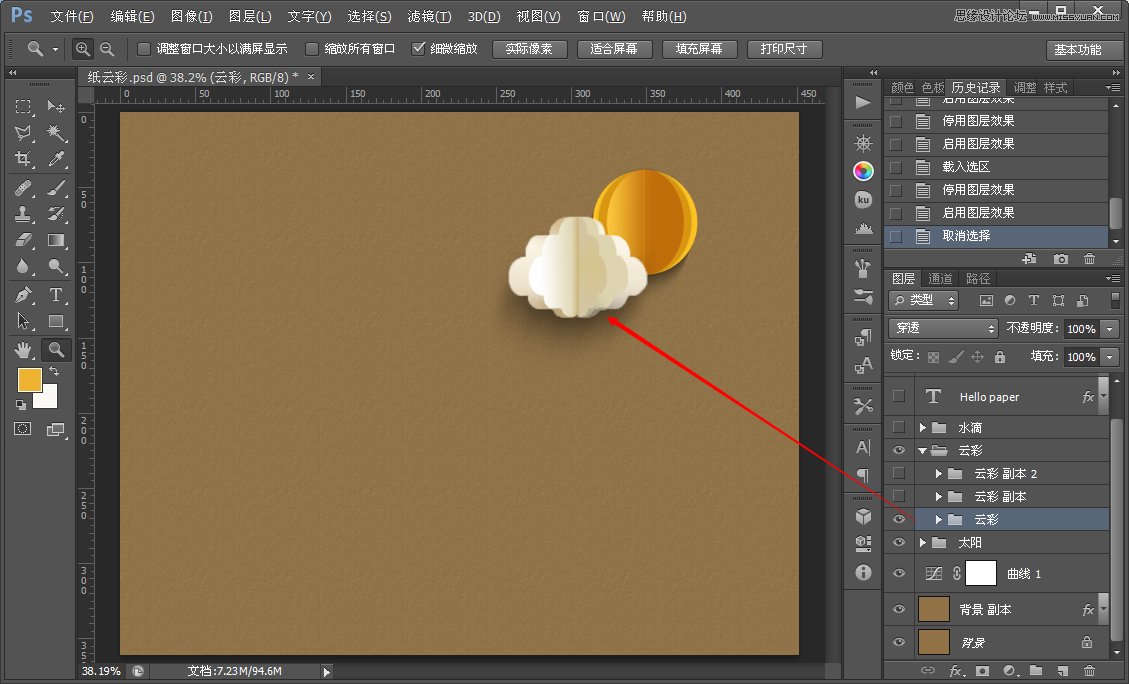1129x684 pixels.
Task: Select the Rectangle shape tool
Action: (x=56, y=321)
